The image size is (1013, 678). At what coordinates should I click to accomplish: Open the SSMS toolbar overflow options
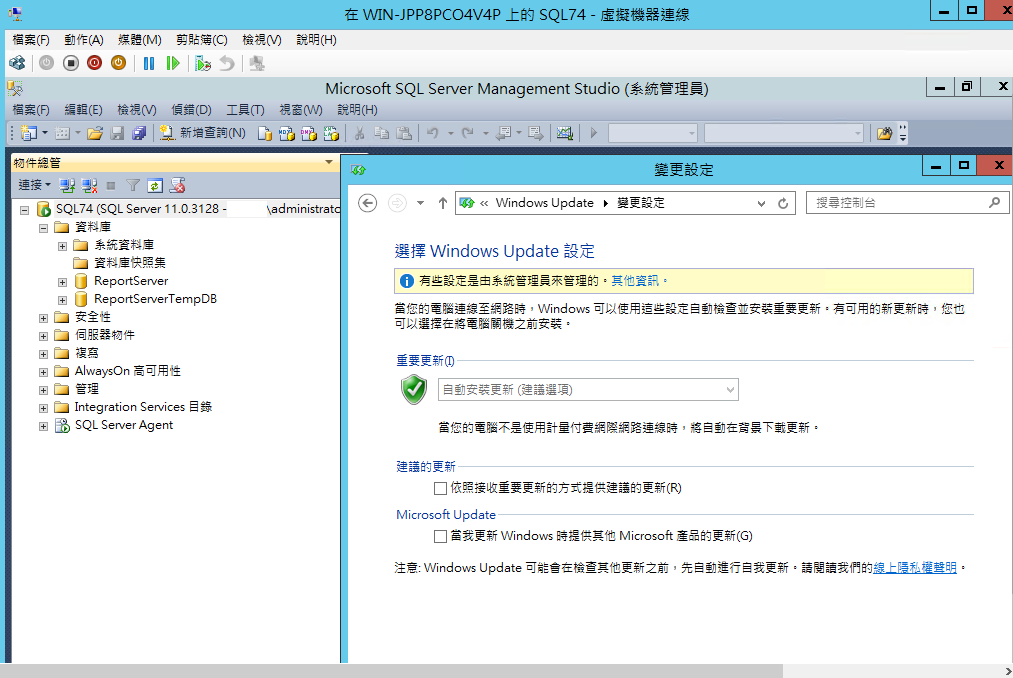point(903,133)
